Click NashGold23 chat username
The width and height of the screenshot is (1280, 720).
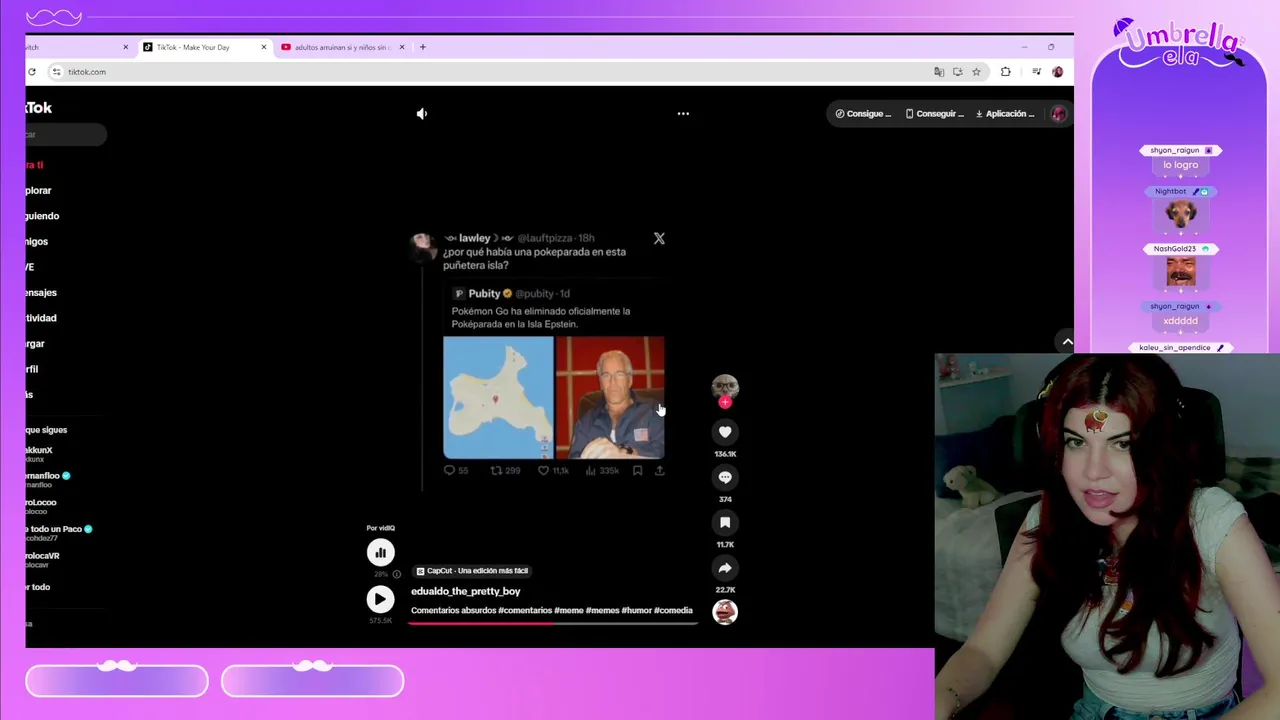tap(1174, 249)
